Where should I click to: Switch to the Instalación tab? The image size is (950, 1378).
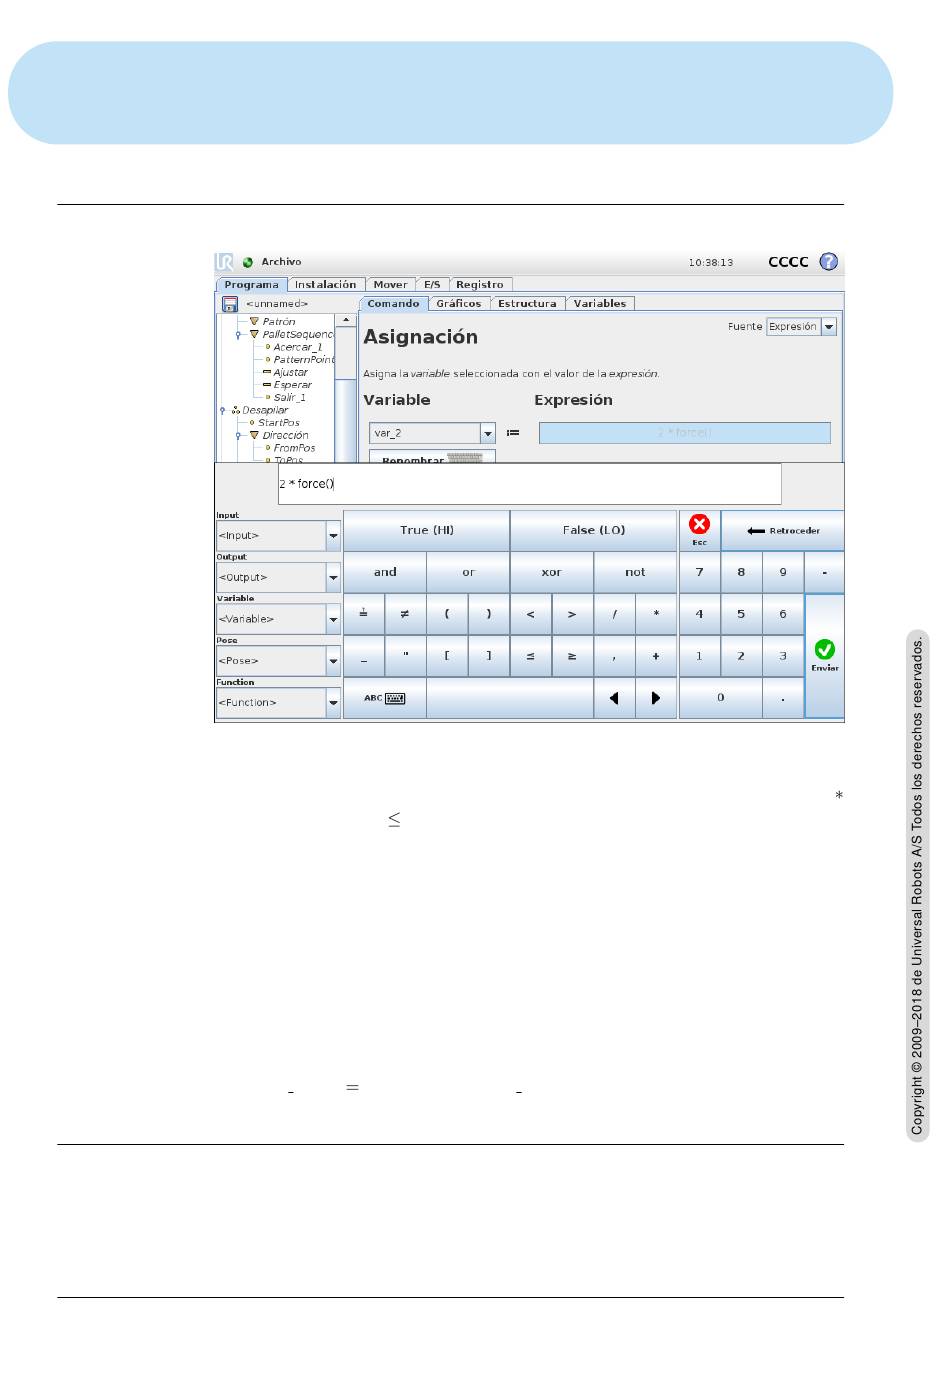[325, 285]
